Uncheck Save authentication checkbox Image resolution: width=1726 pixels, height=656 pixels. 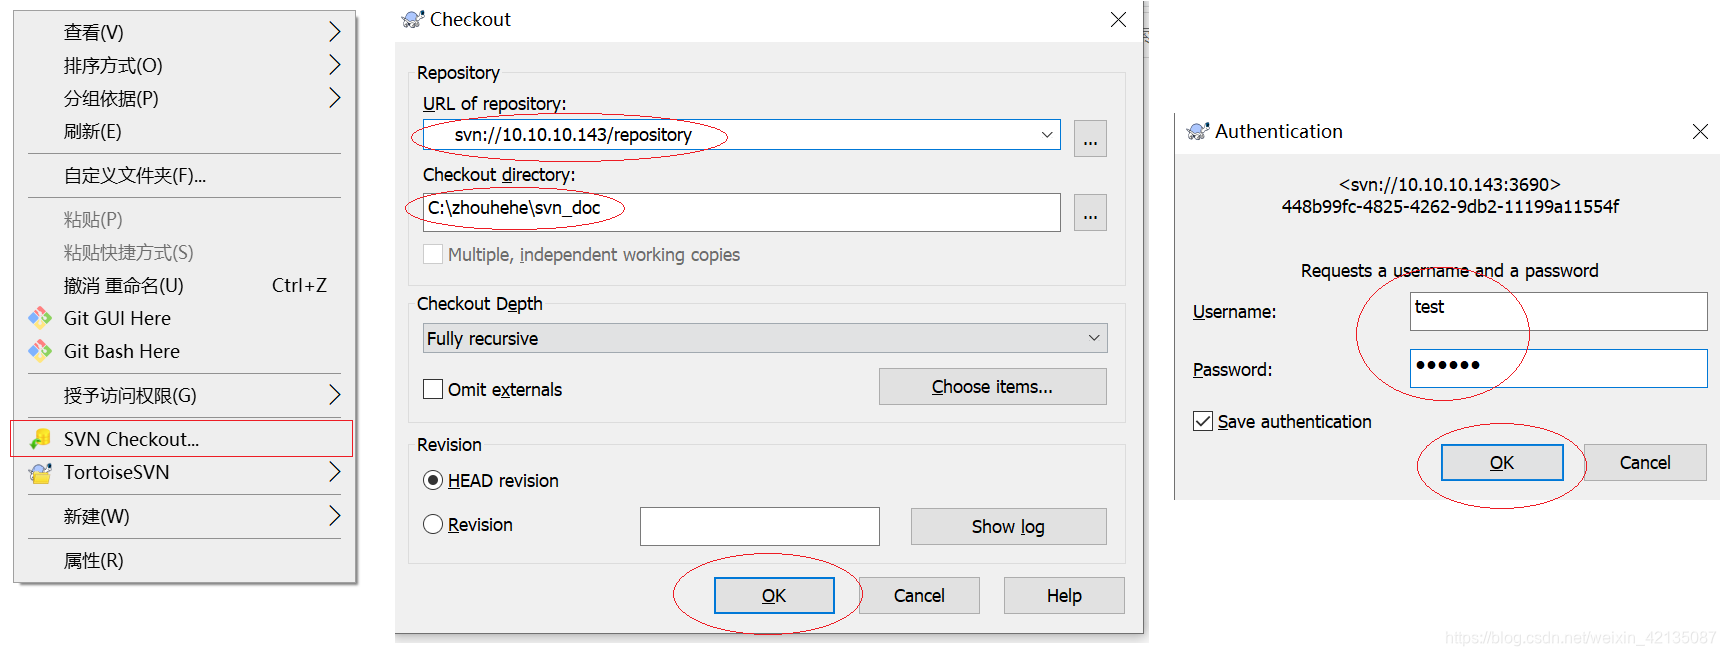(1203, 421)
